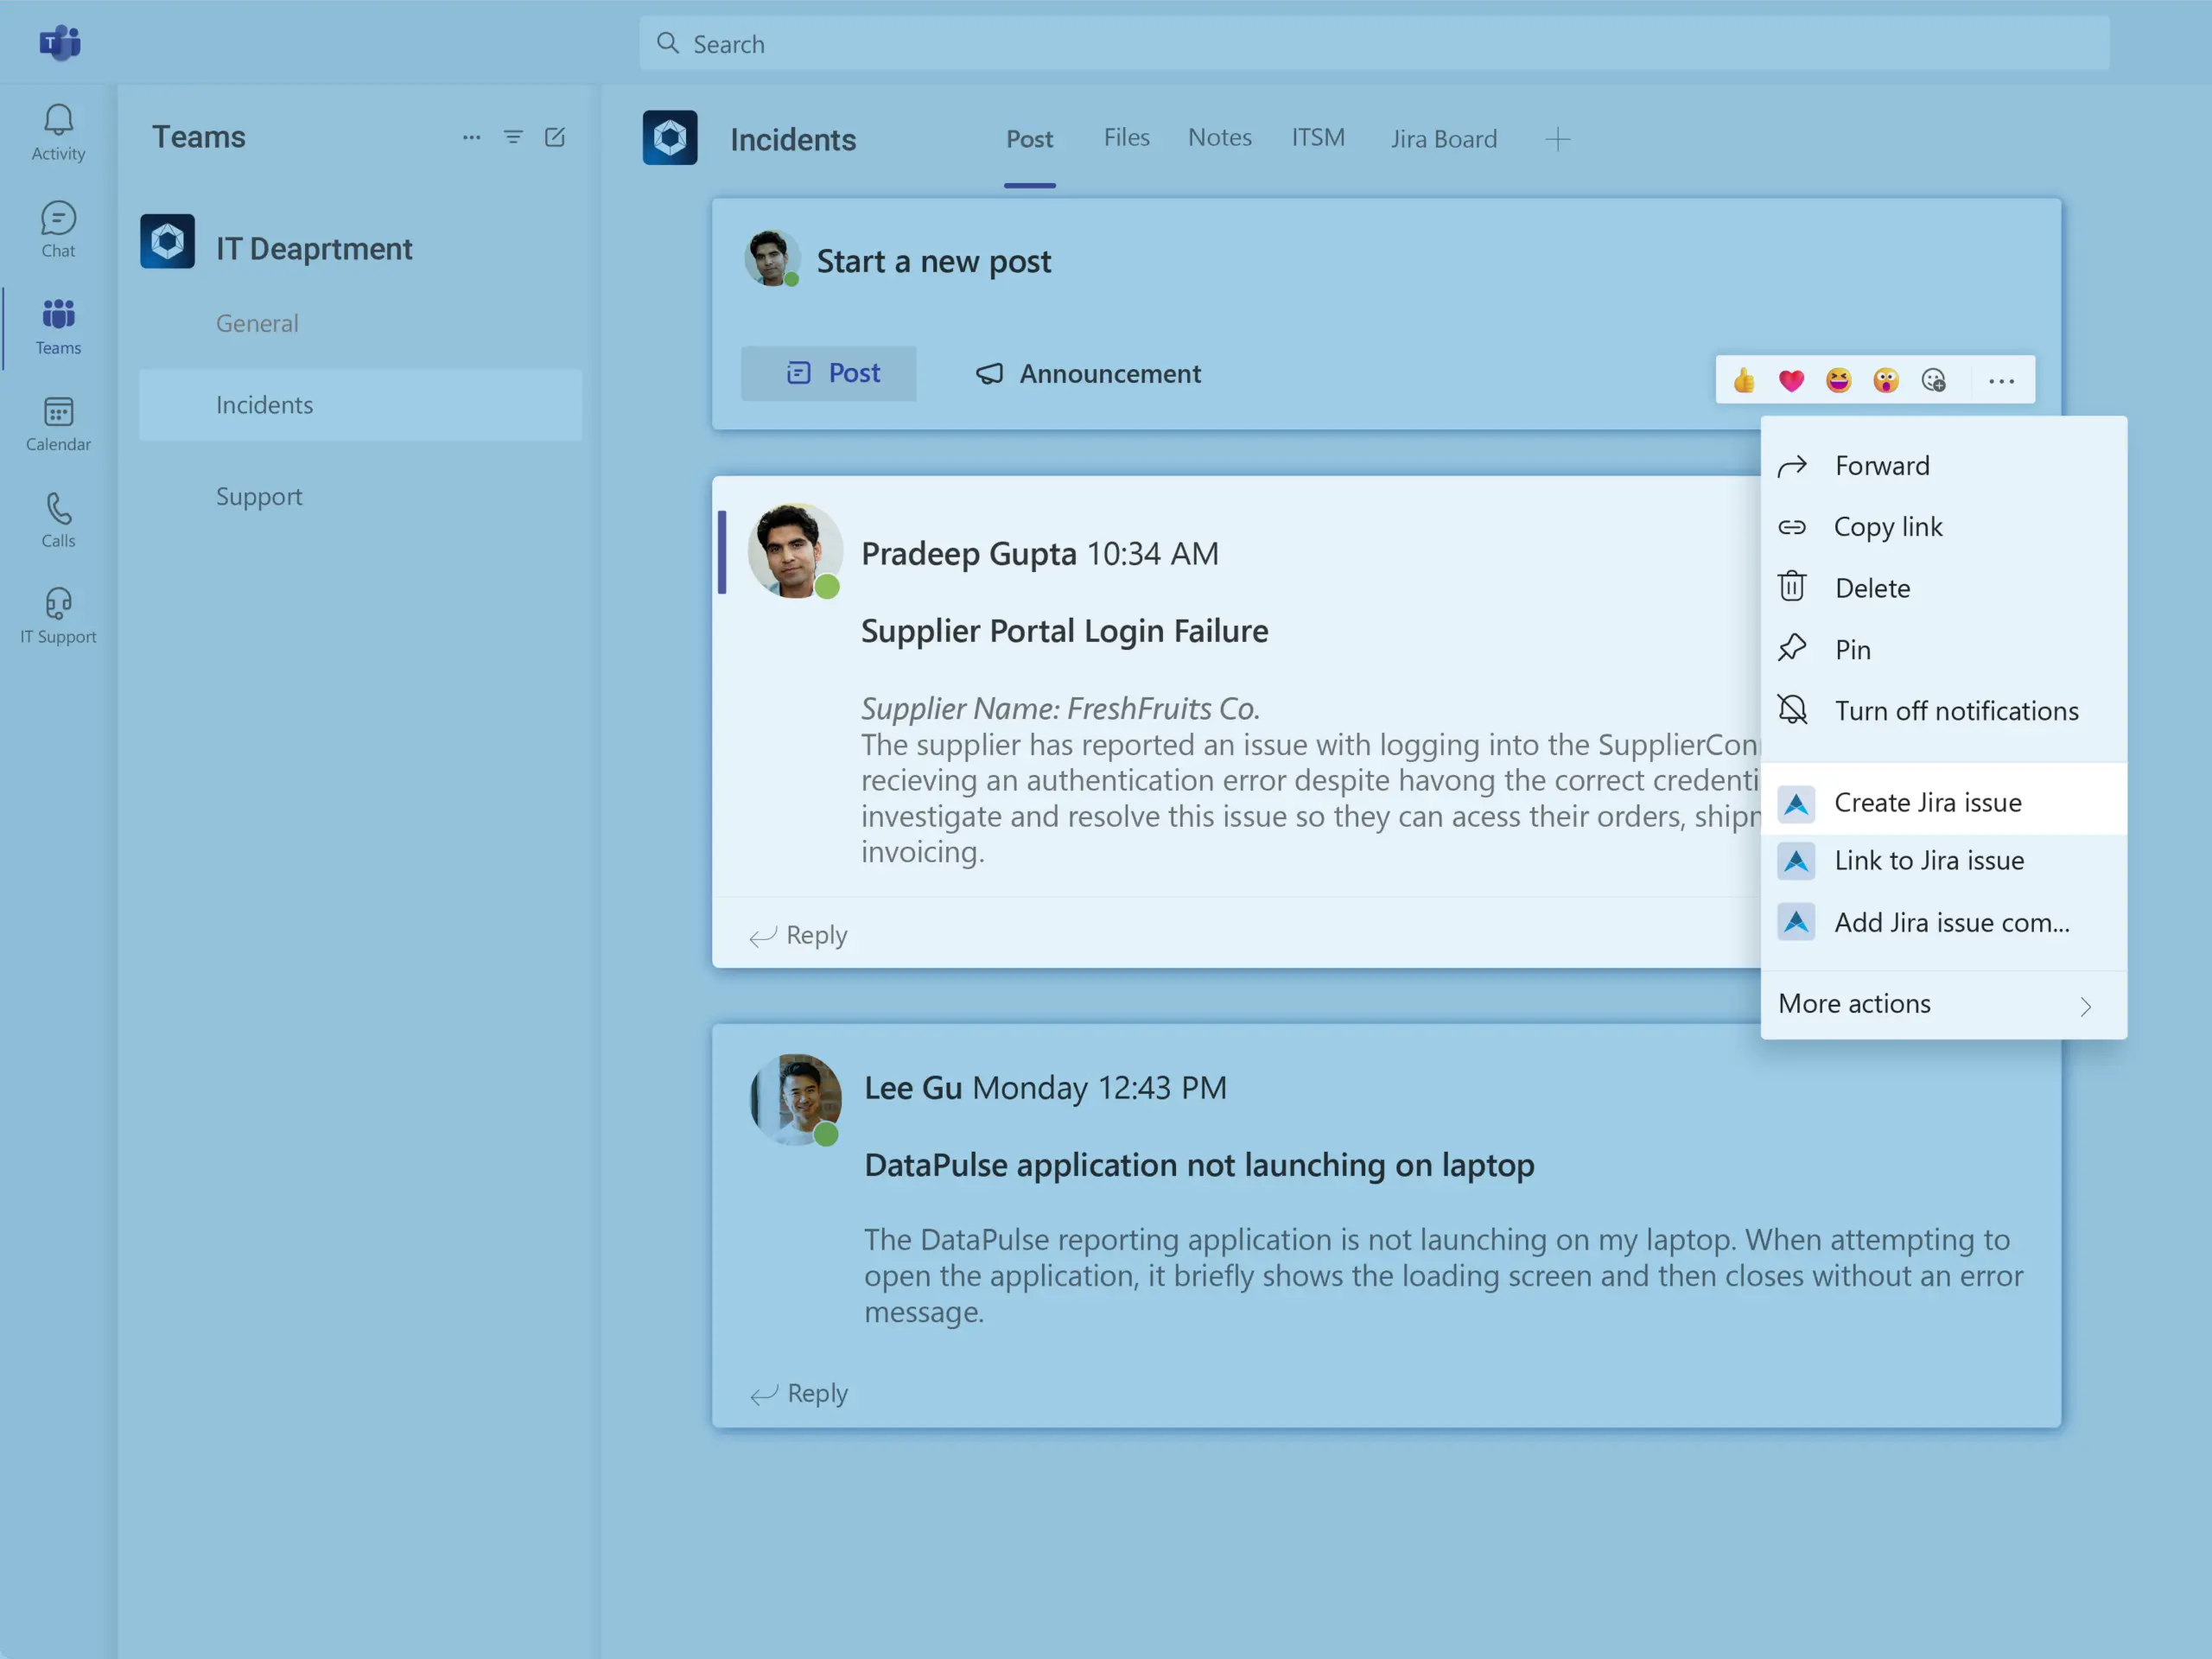Screen dimensions: 2212x1659
Task: Click the filter teams icon
Action: (513, 137)
